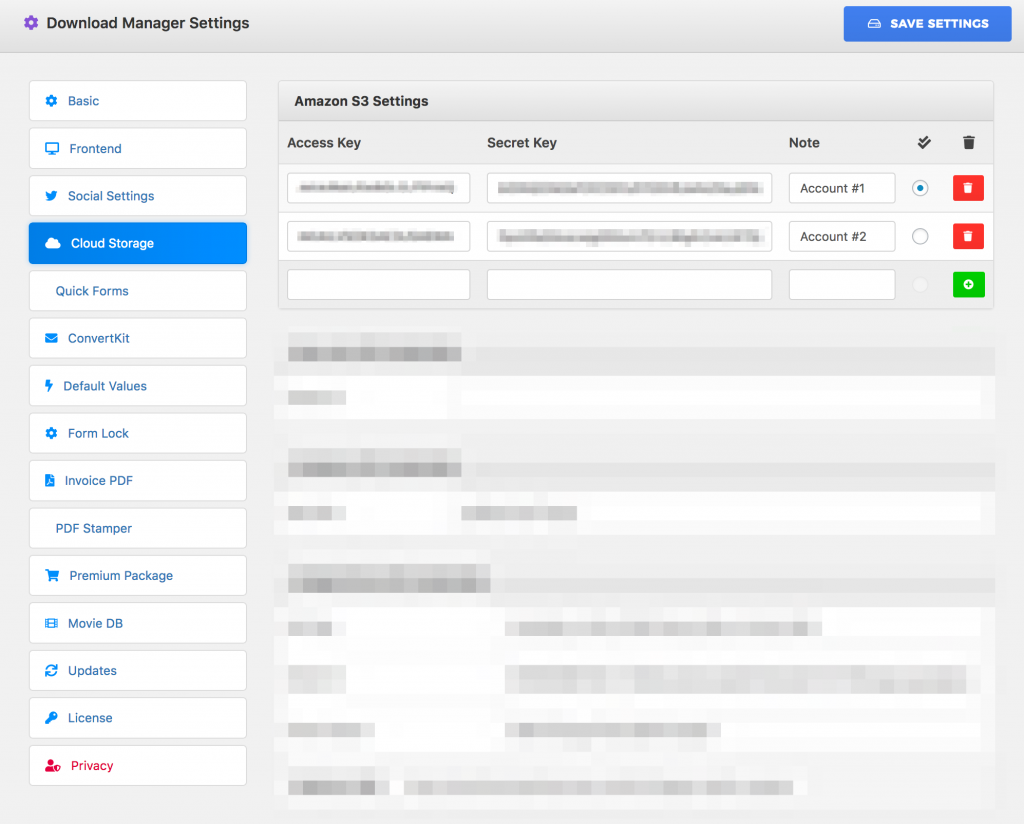Delete Account #2 using its red trash button

(x=968, y=236)
